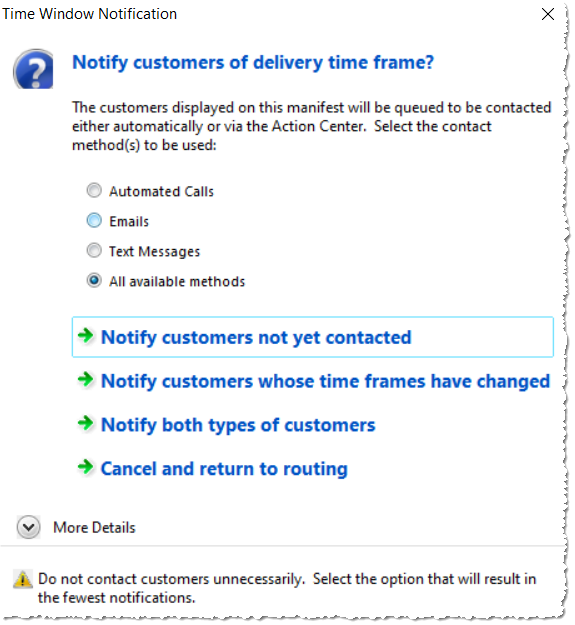Select the Text Messages radio option

click(94, 251)
